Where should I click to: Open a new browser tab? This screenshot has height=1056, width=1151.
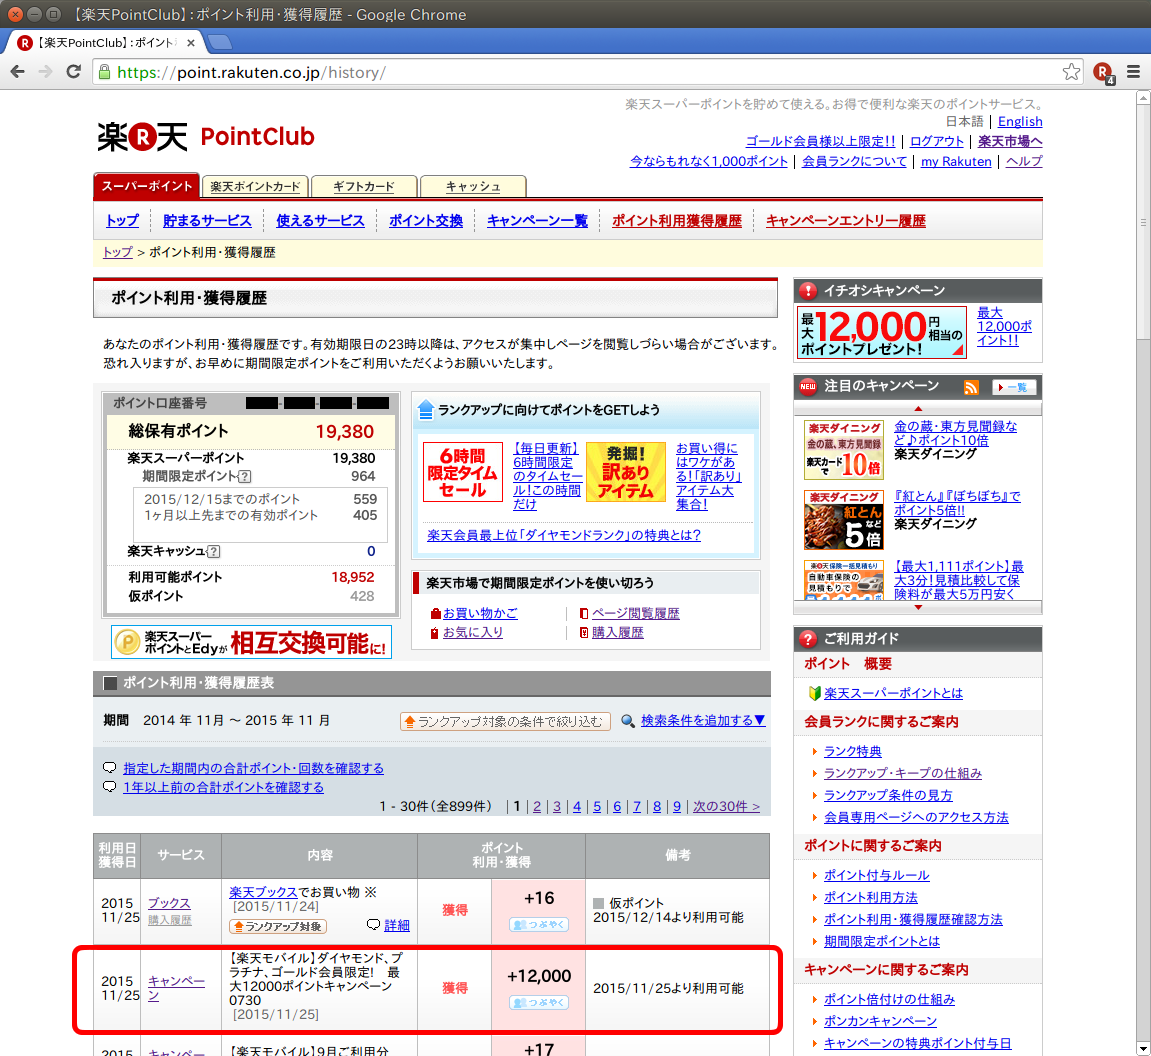pos(219,43)
